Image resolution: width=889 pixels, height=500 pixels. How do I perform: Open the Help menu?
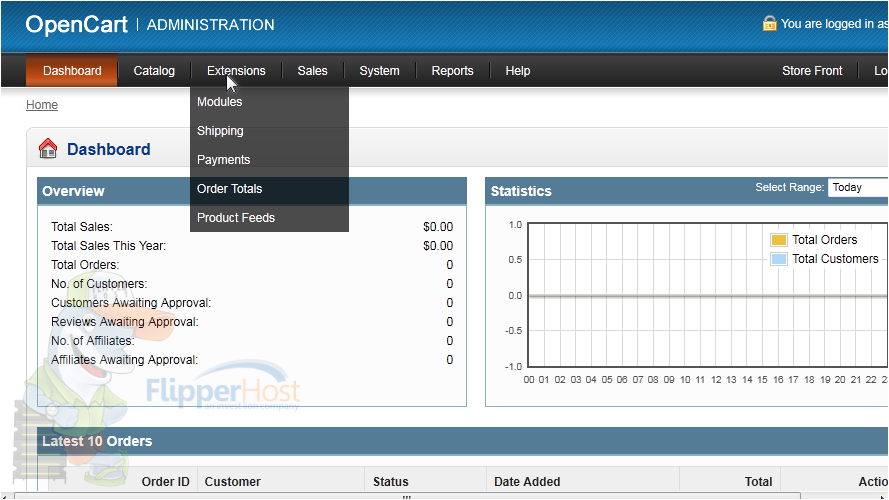(x=518, y=71)
